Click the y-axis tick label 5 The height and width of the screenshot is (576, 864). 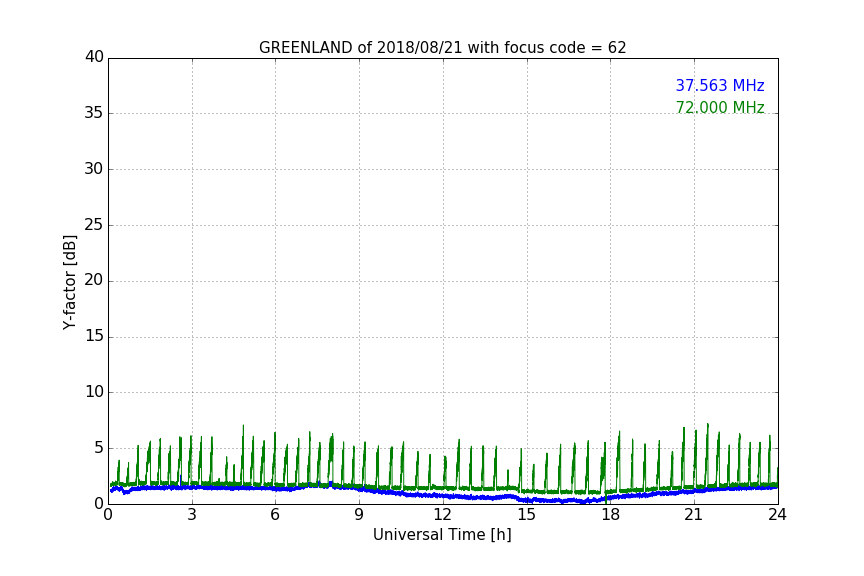pos(99,448)
